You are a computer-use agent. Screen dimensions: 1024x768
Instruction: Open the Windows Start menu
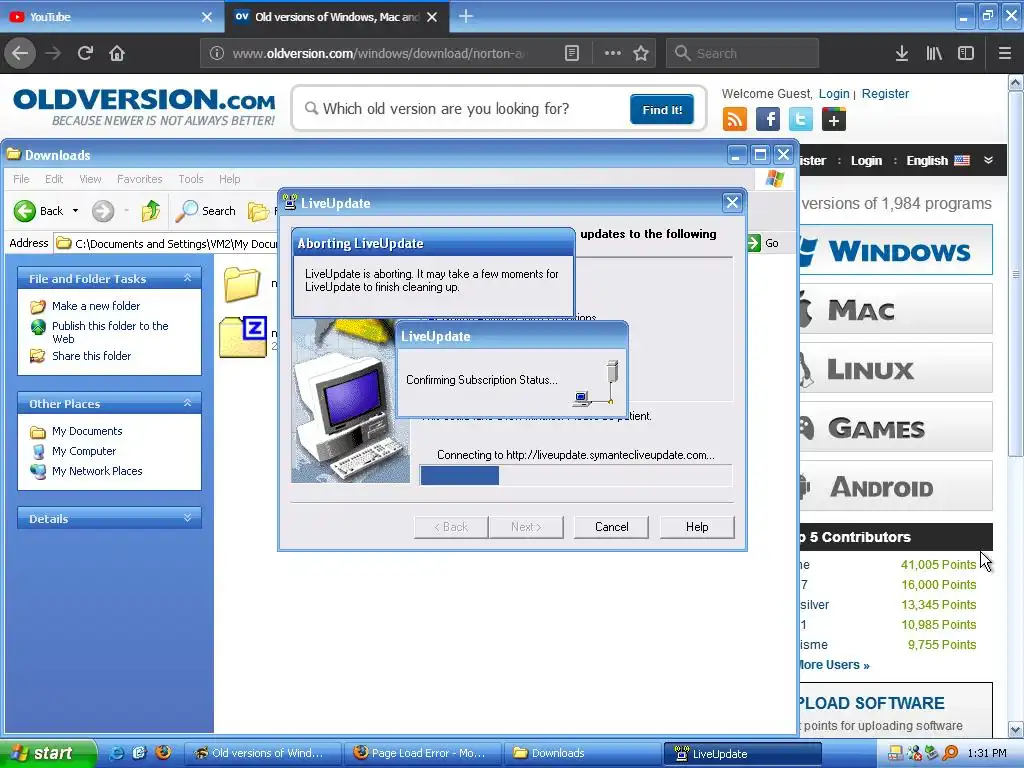(x=48, y=753)
